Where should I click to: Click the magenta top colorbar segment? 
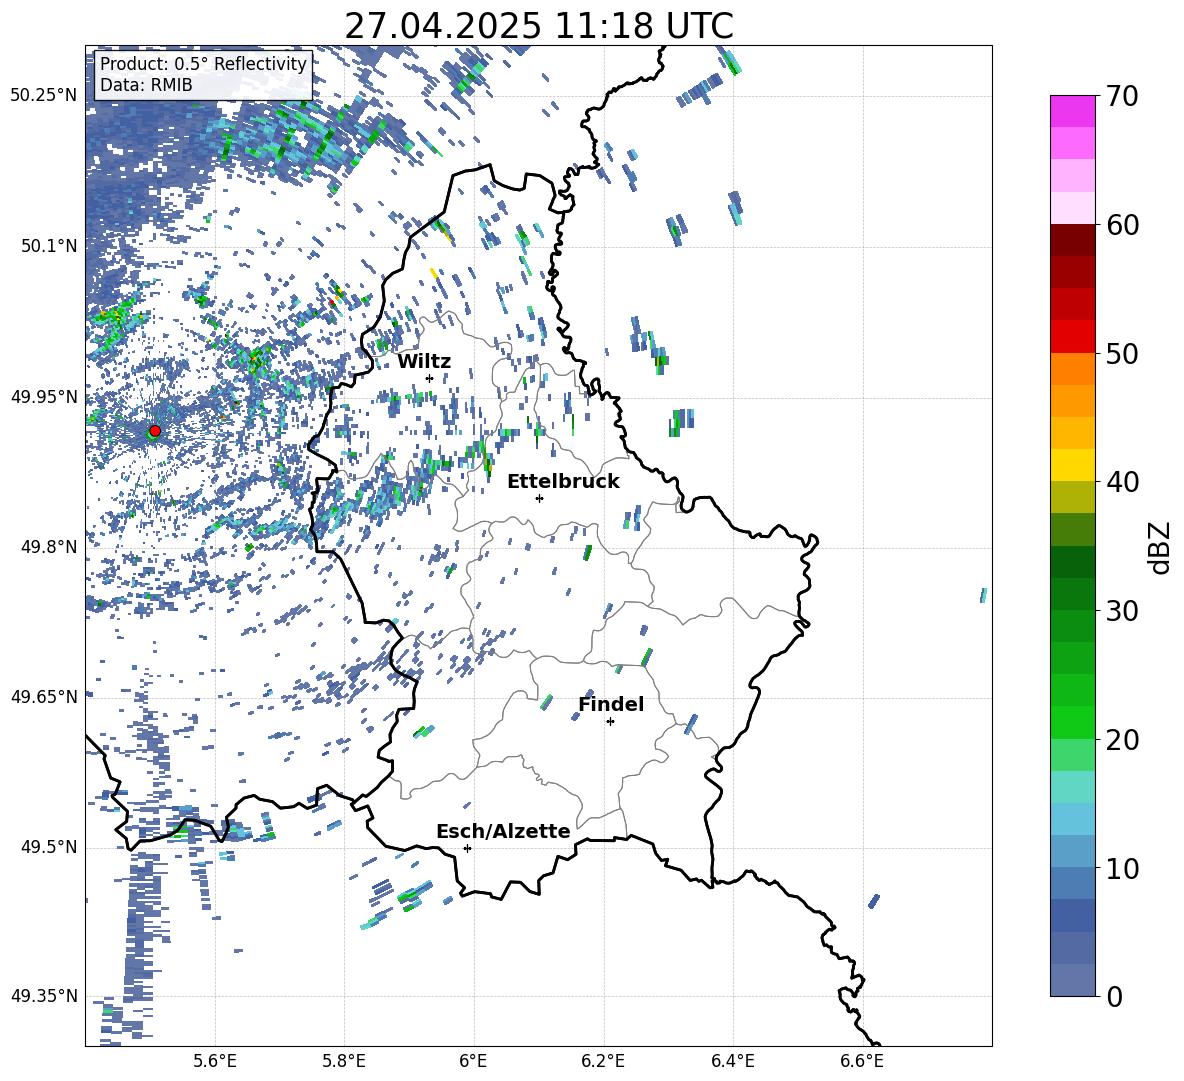point(1073,111)
